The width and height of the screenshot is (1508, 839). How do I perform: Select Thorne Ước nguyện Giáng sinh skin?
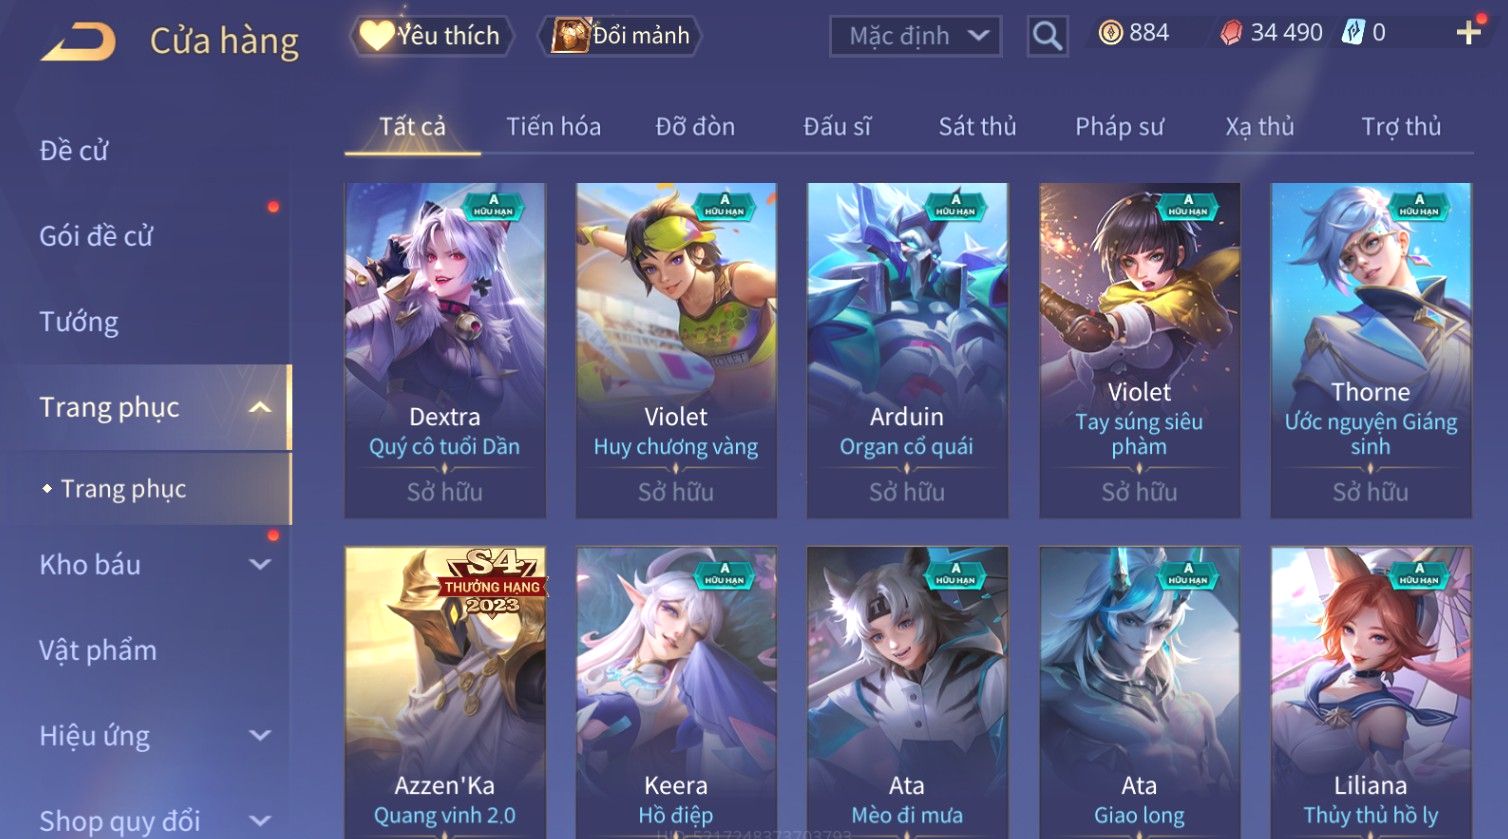[x=1370, y=350]
